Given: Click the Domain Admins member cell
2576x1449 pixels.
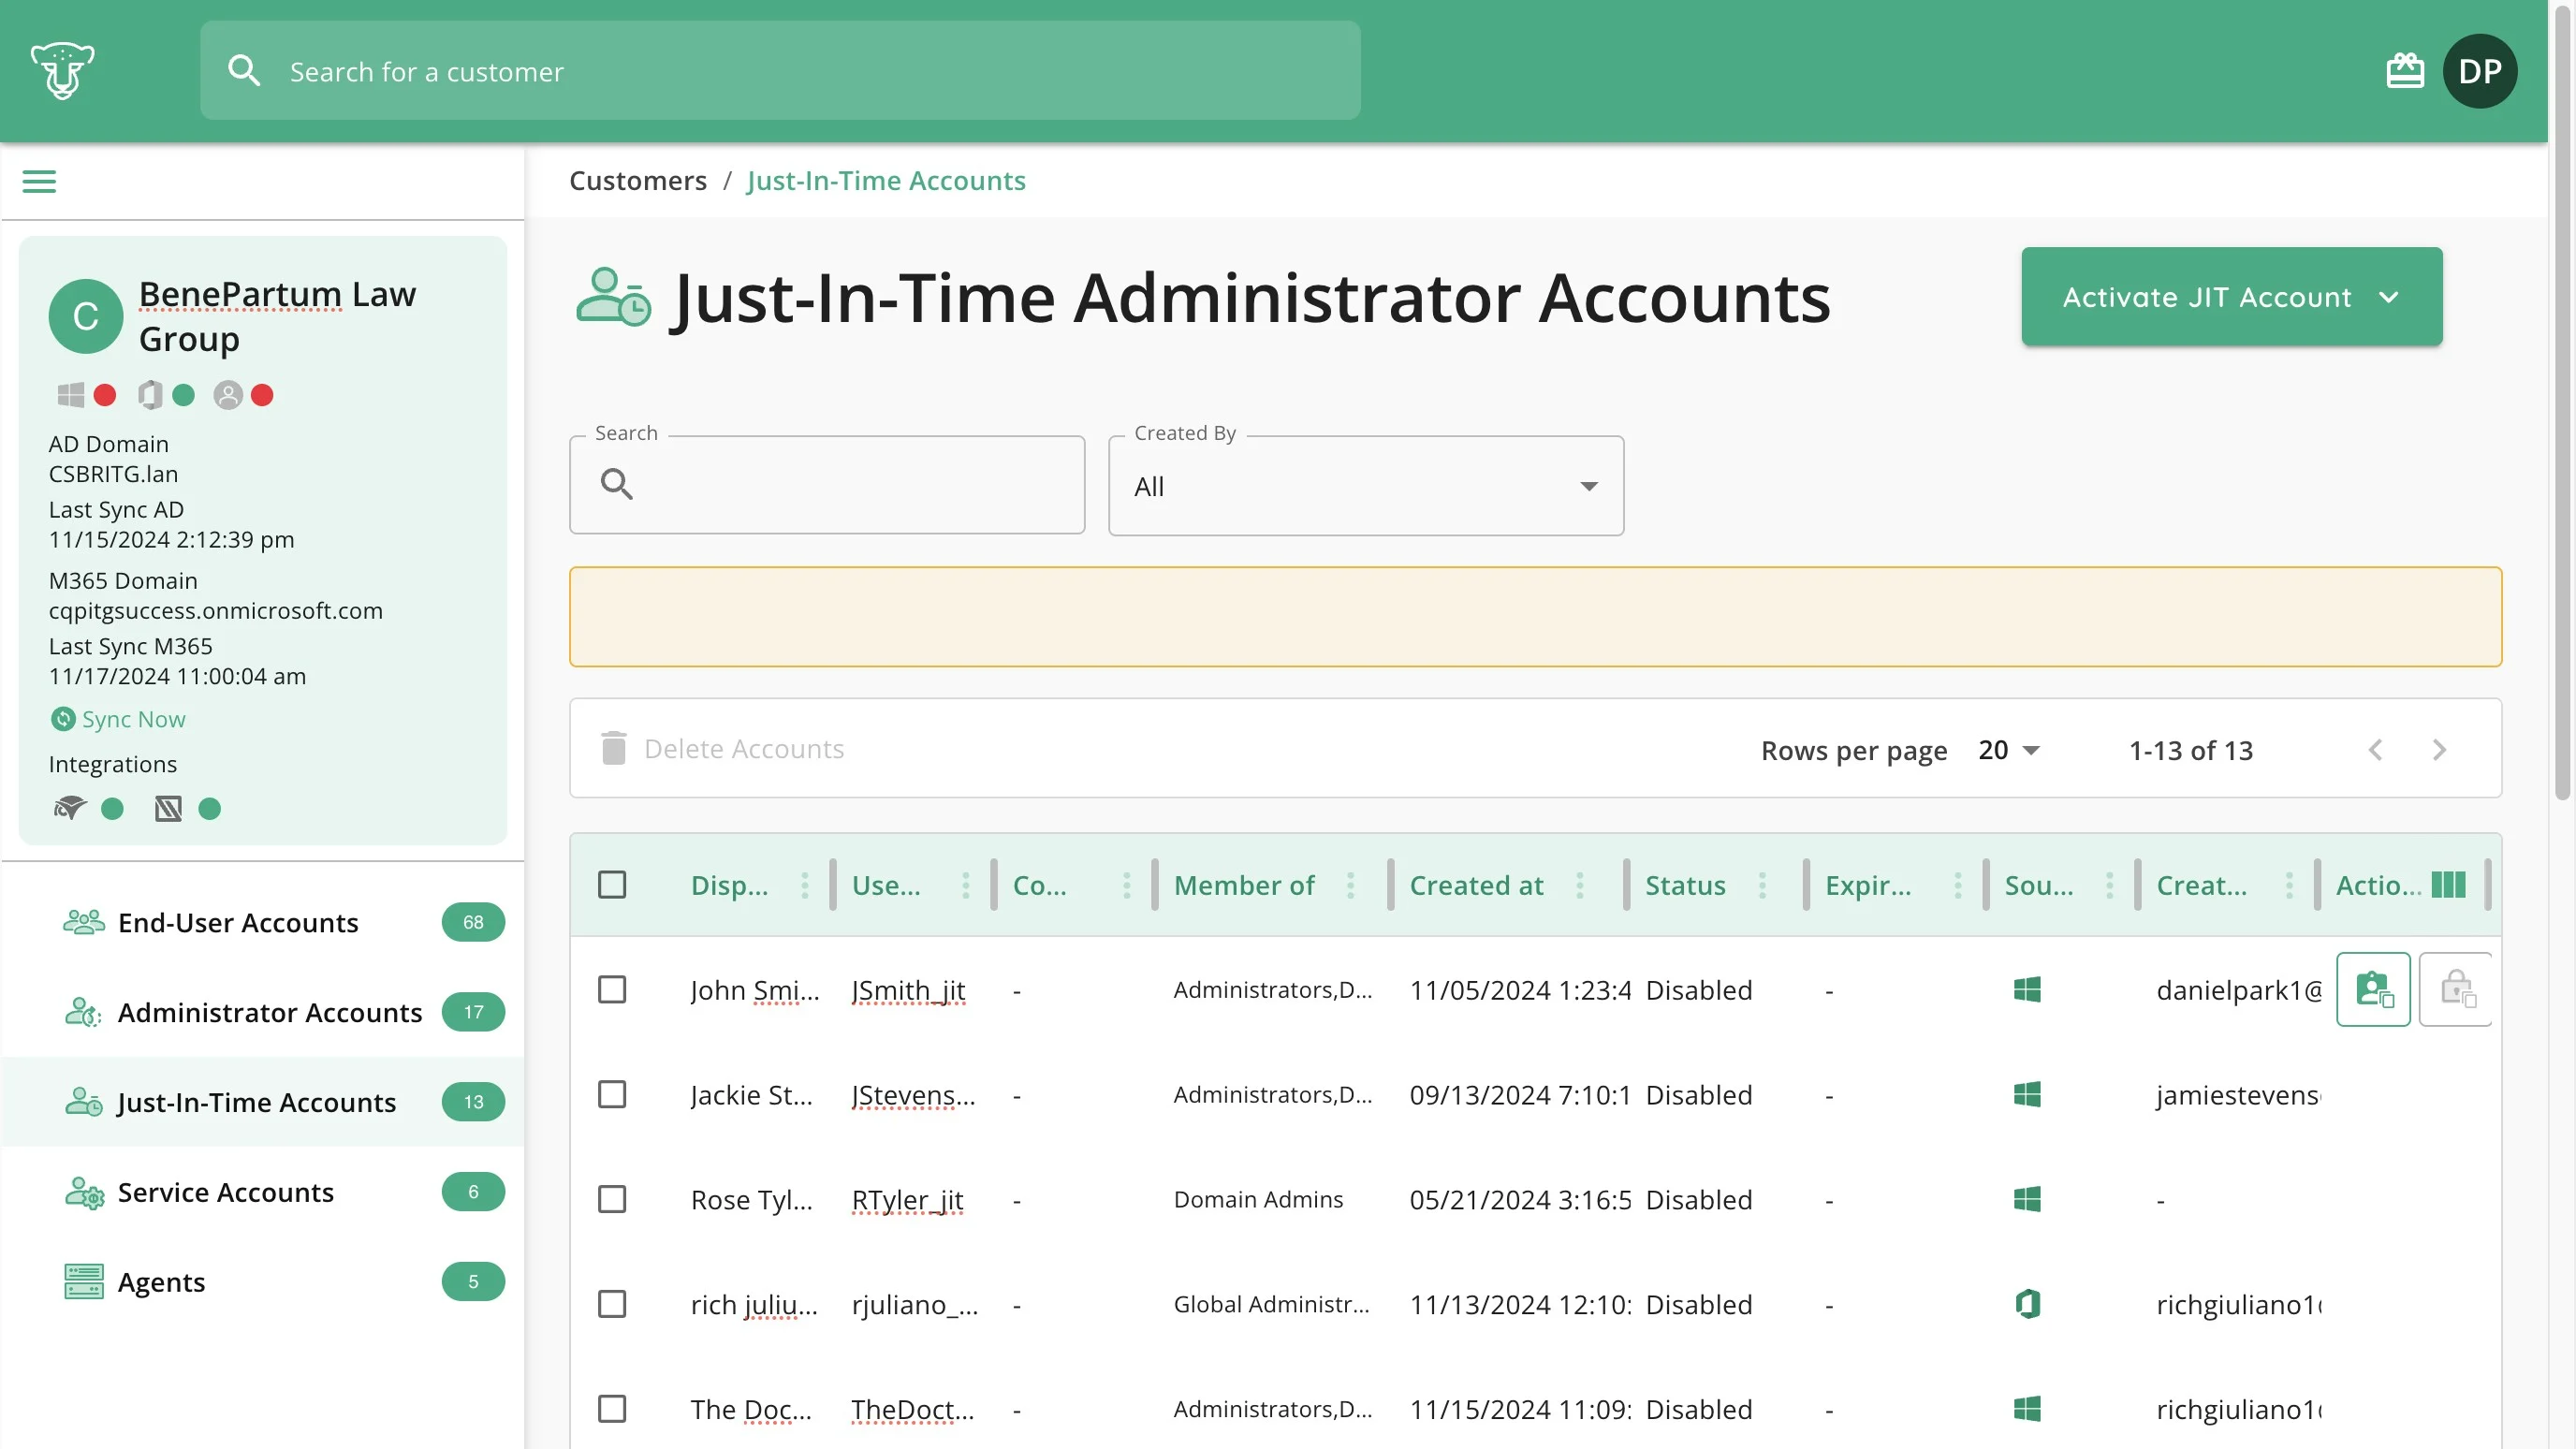Looking at the screenshot, I should pos(1258,1199).
